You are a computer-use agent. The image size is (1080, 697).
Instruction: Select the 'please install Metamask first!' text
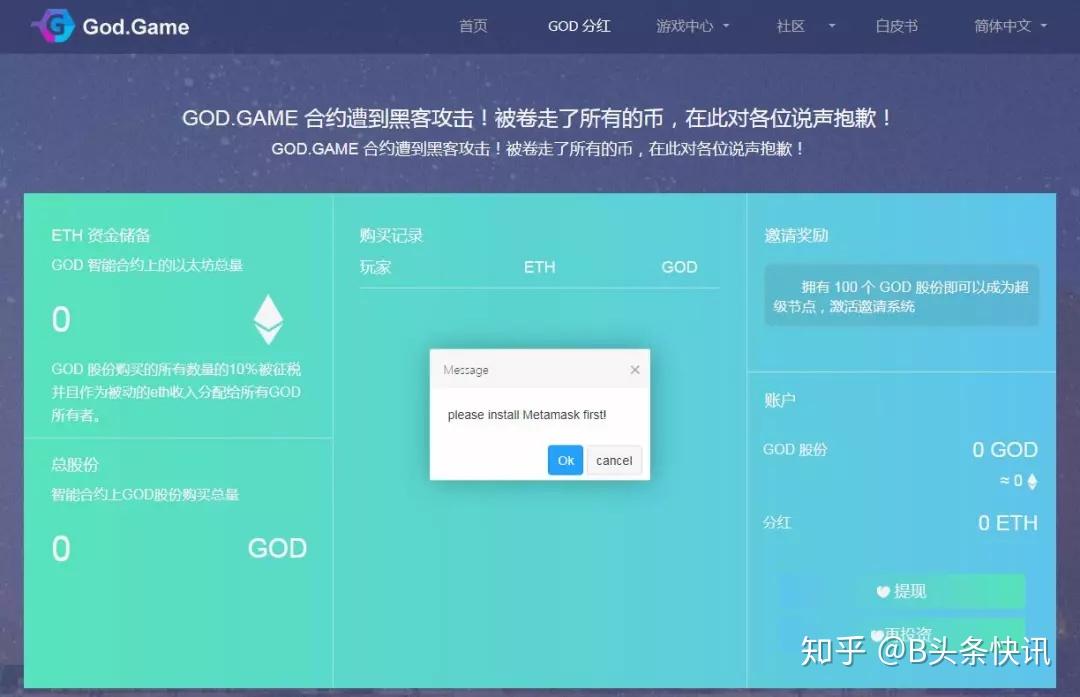tap(527, 415)
